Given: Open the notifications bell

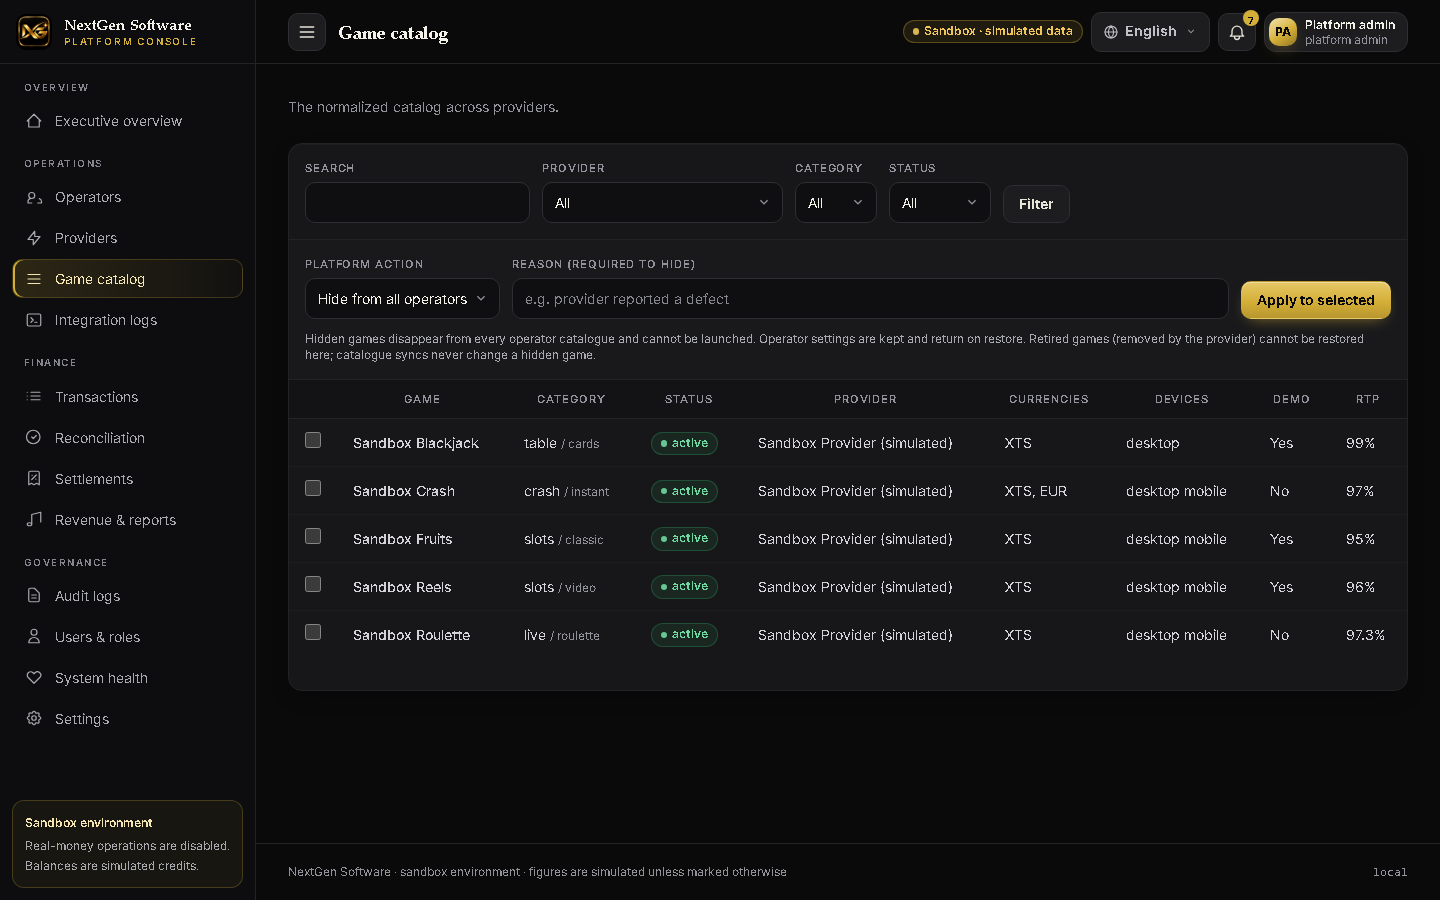Looking at the screenshot, I should click(x=1237, y=32).
